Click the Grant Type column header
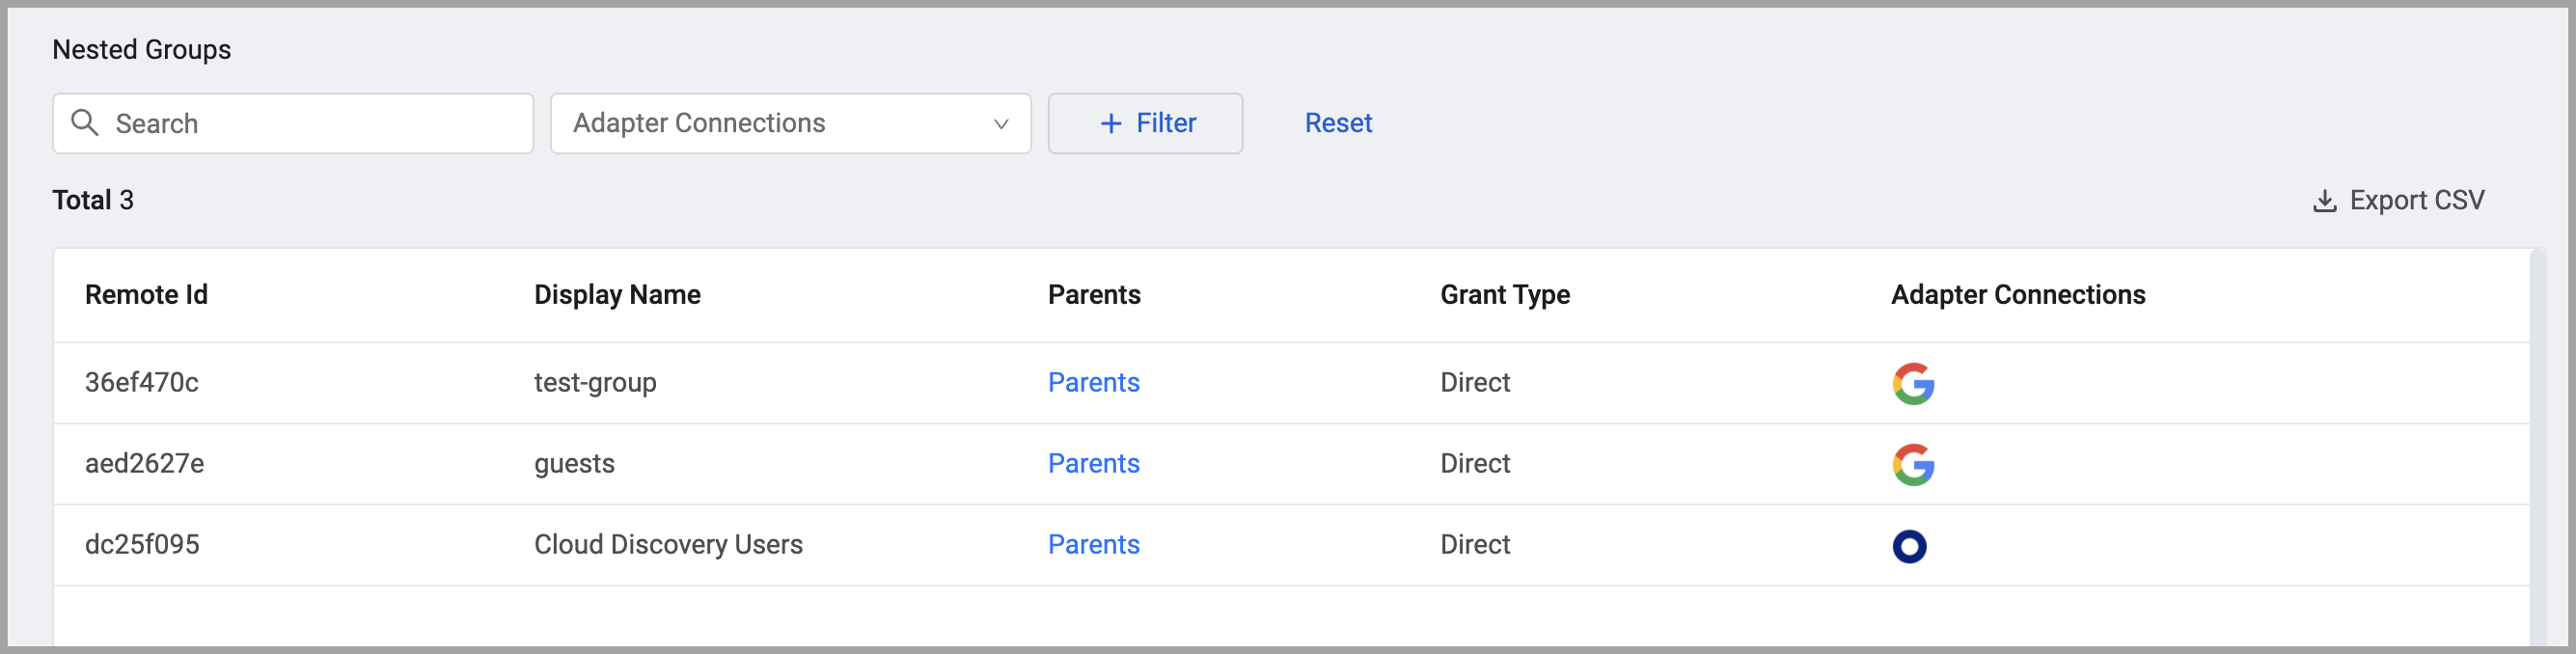 [x=1504, y=294]
